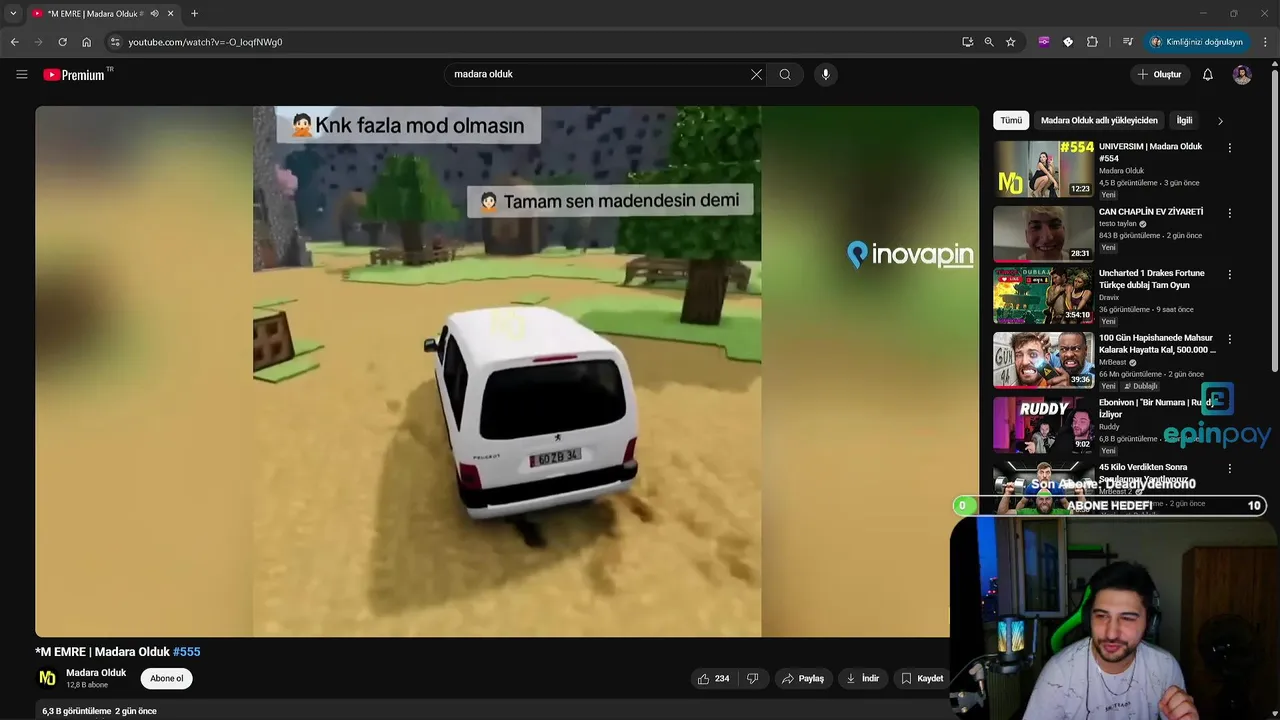Open options for UNIVERSIM #554 video
This screenshot has width=1280, height=720.
1229,148
